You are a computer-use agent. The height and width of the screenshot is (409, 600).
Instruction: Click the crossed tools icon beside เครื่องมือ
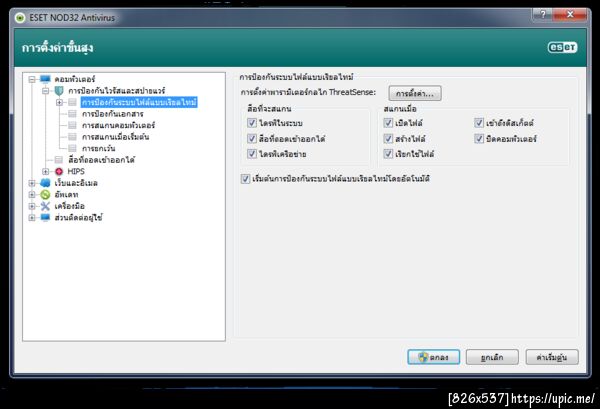(45, 206)
